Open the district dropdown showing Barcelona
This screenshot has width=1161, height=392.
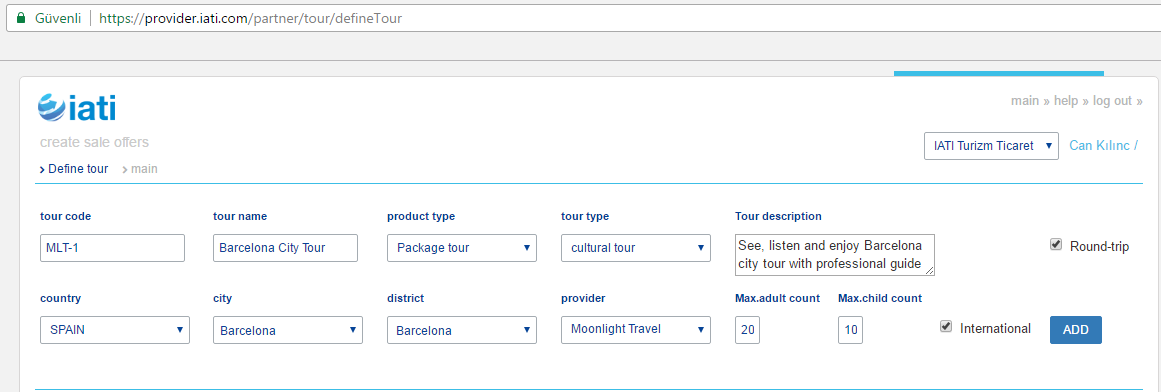pos(462,330)
